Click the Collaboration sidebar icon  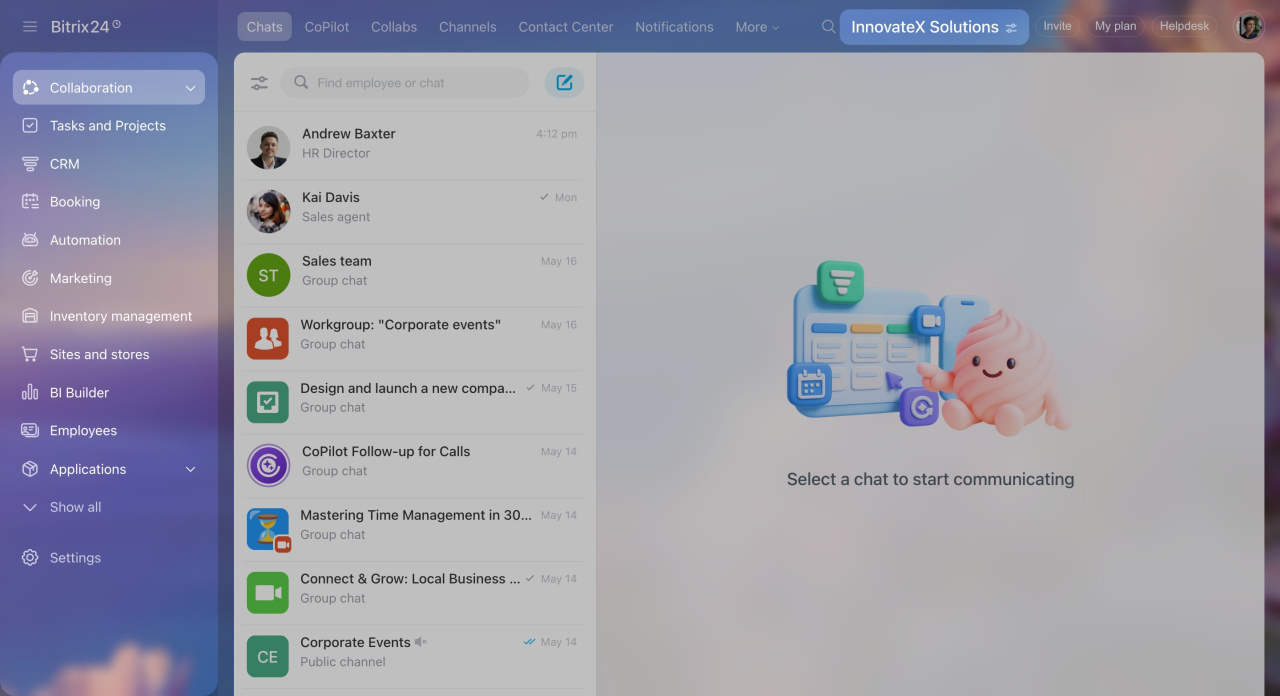click(x=30, y=88)
